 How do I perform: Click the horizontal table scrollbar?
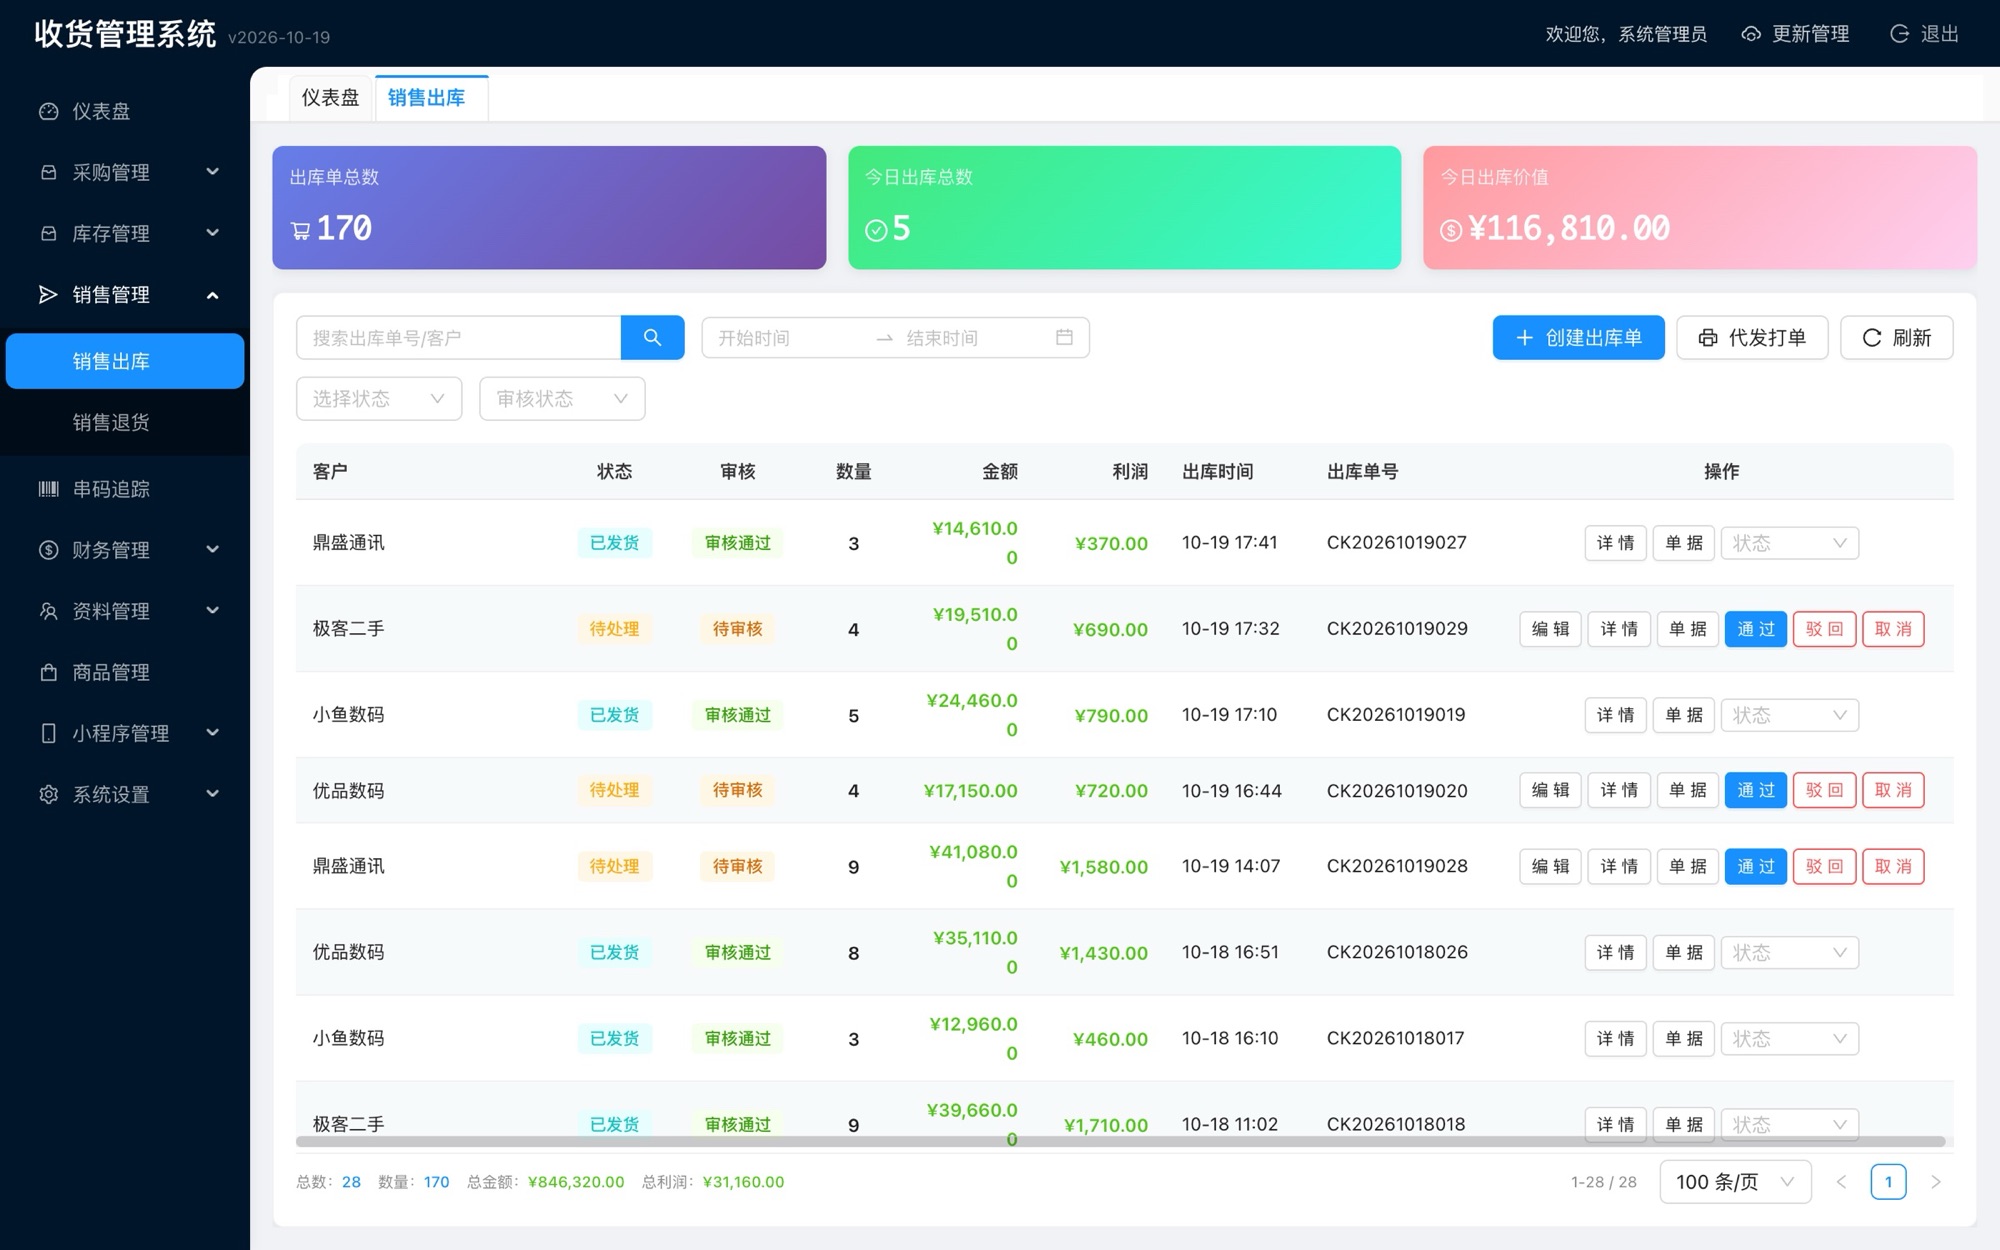tap(1120, 1141)
